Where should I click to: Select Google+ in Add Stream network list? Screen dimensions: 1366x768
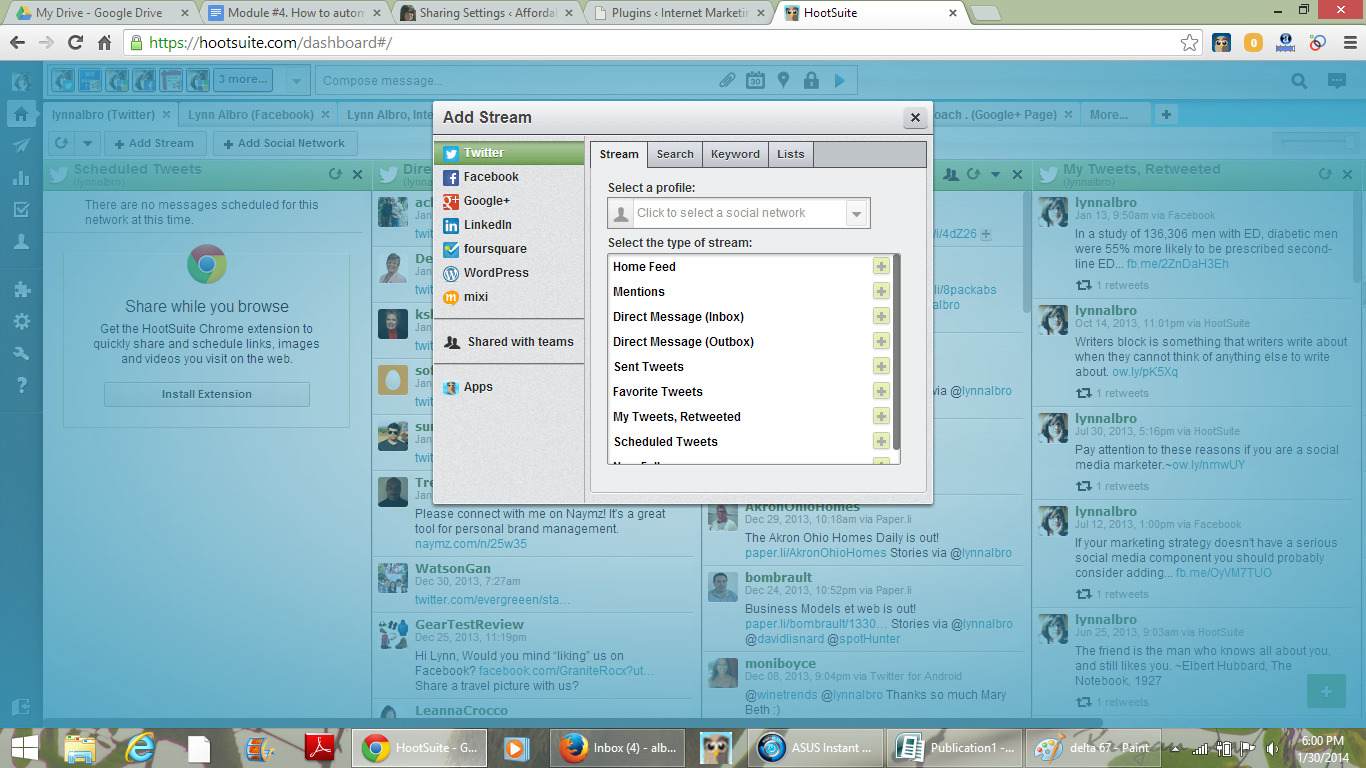click(x=509, y=201)
